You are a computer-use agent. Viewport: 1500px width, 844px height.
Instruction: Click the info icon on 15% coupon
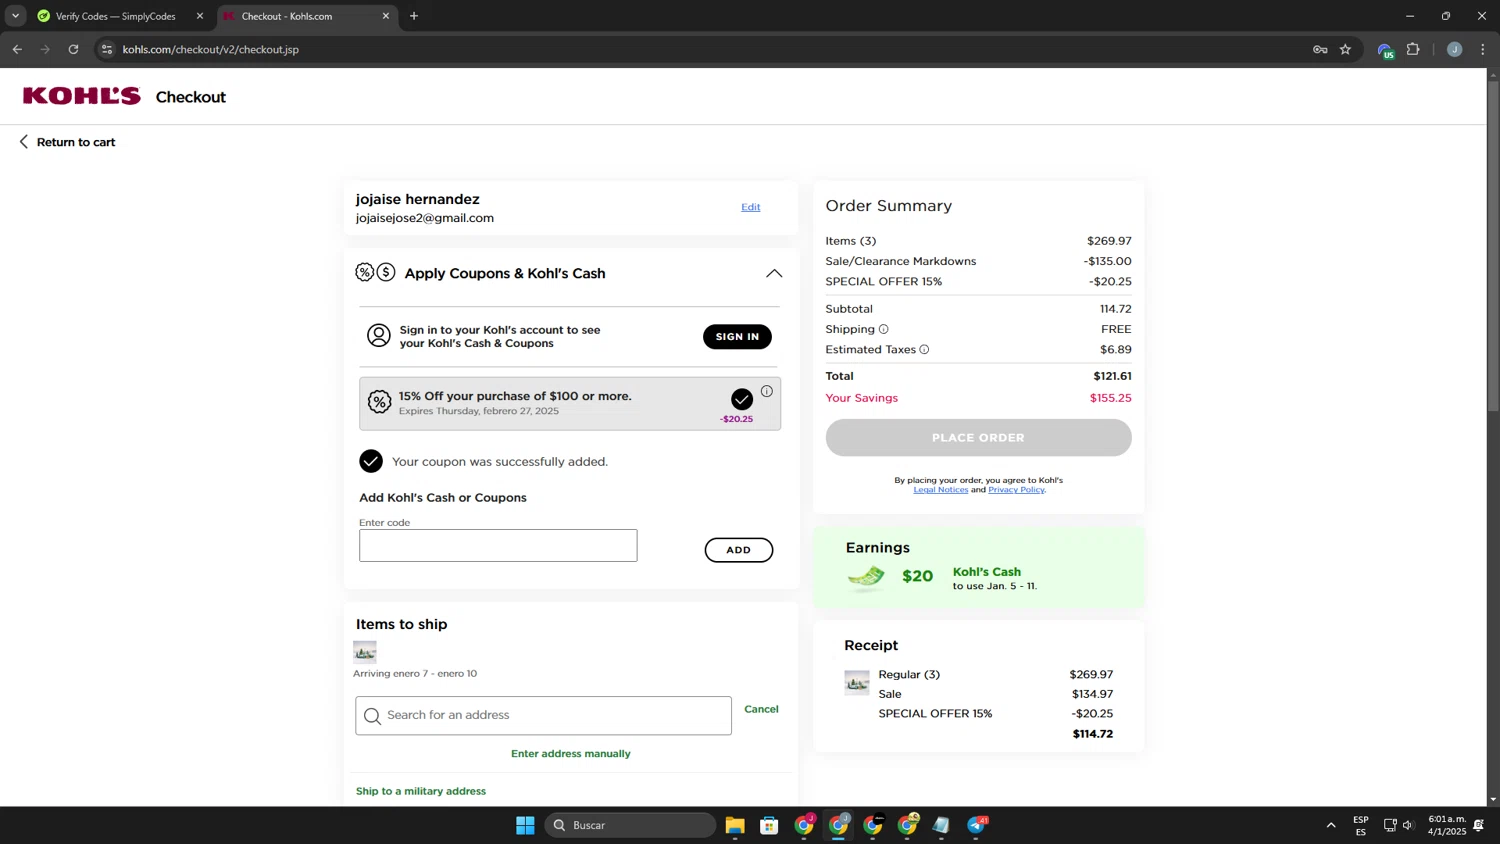coord(767,392)
